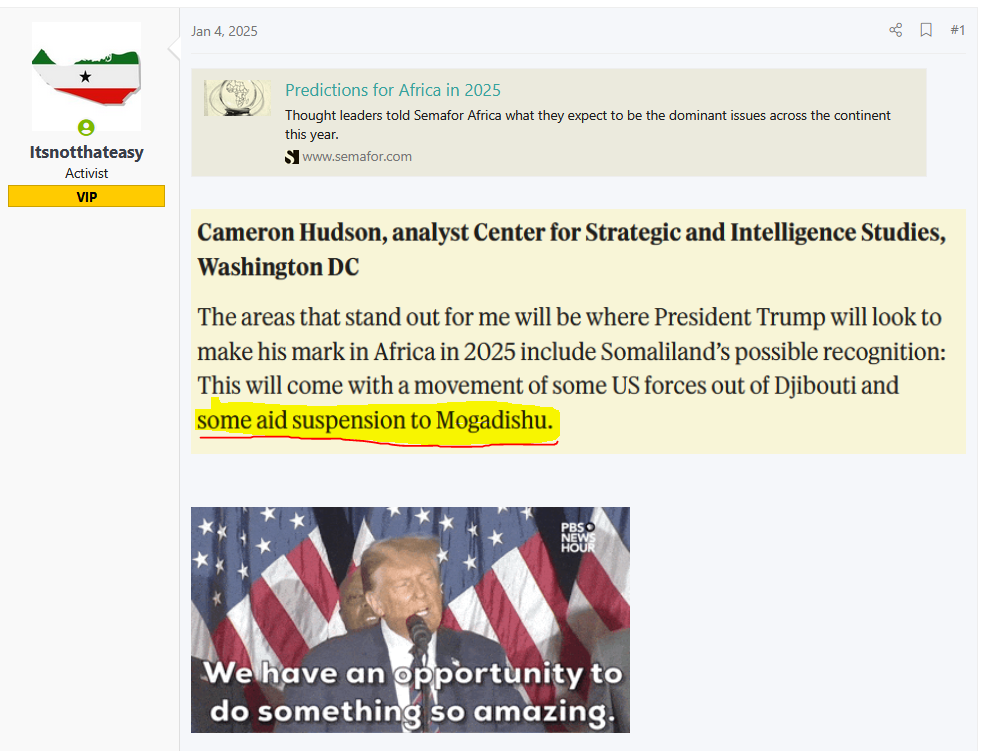986x751 pixels.
Task: Click the VIP user banner
Action: 86,196
